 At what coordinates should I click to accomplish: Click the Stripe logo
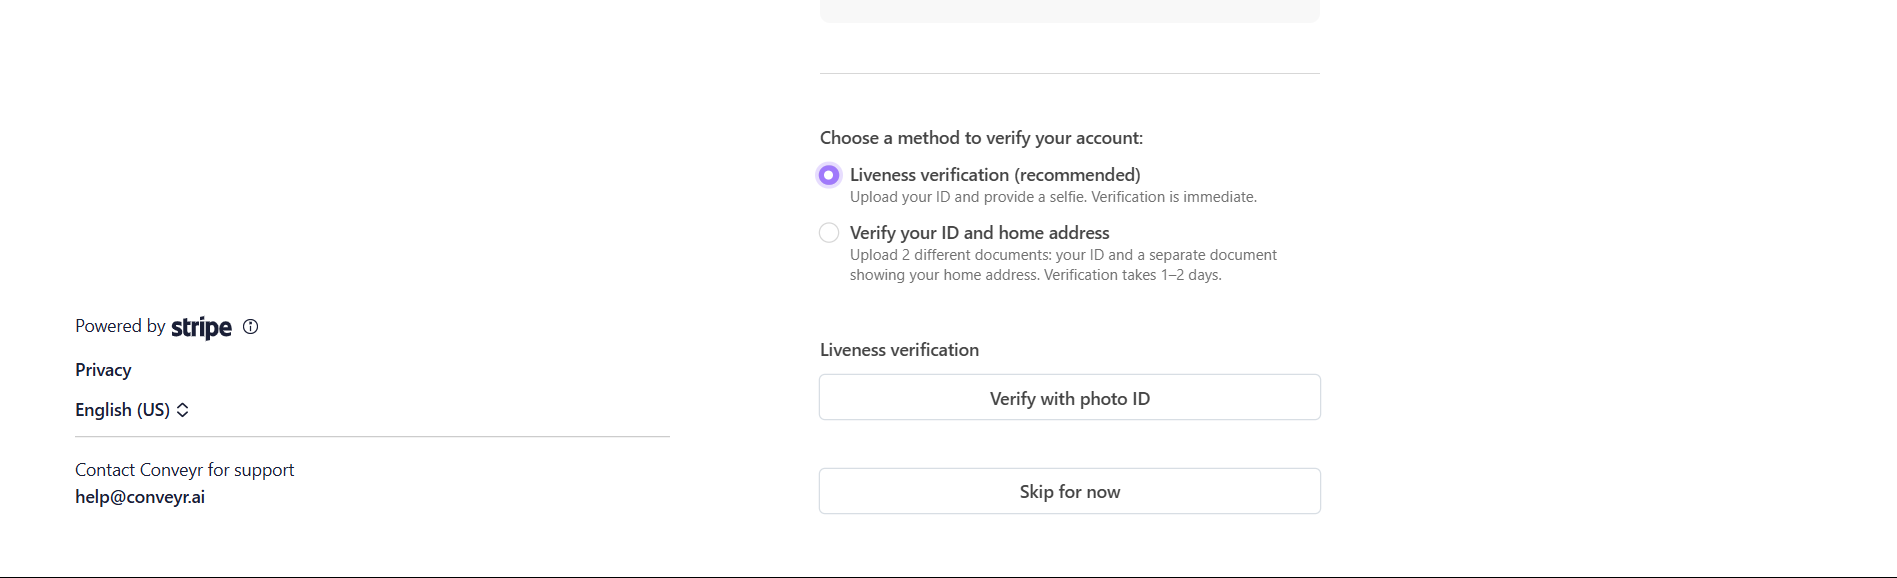201,327
